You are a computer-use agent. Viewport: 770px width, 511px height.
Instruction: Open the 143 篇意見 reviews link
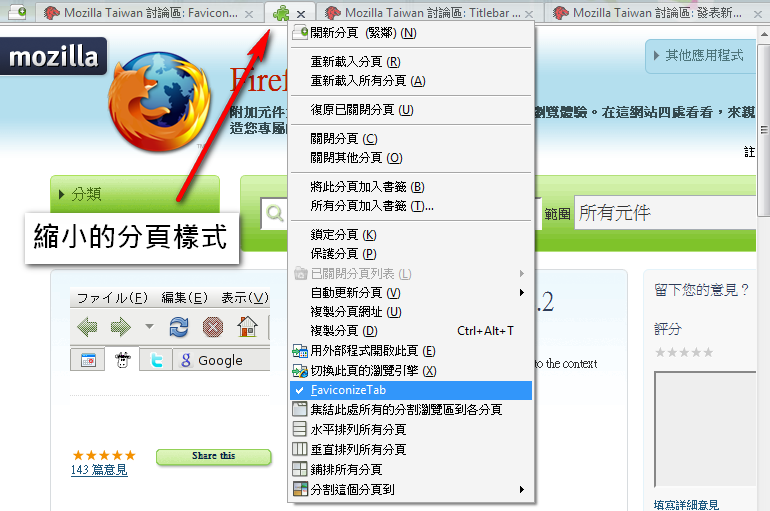[x=99, y=470]
